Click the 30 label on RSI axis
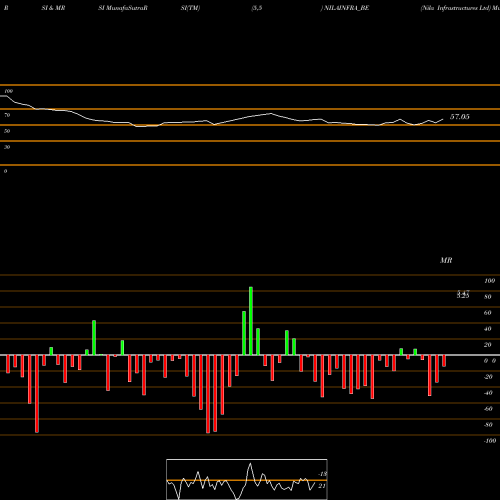This screenshot has height=500, width=500. pos(7,147)
